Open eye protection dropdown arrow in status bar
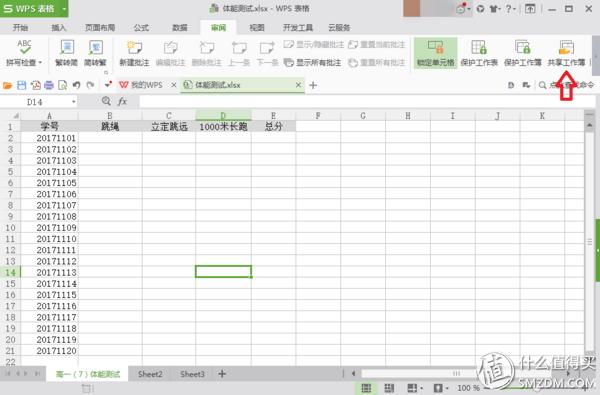600x395 pixels. point(447,388)
